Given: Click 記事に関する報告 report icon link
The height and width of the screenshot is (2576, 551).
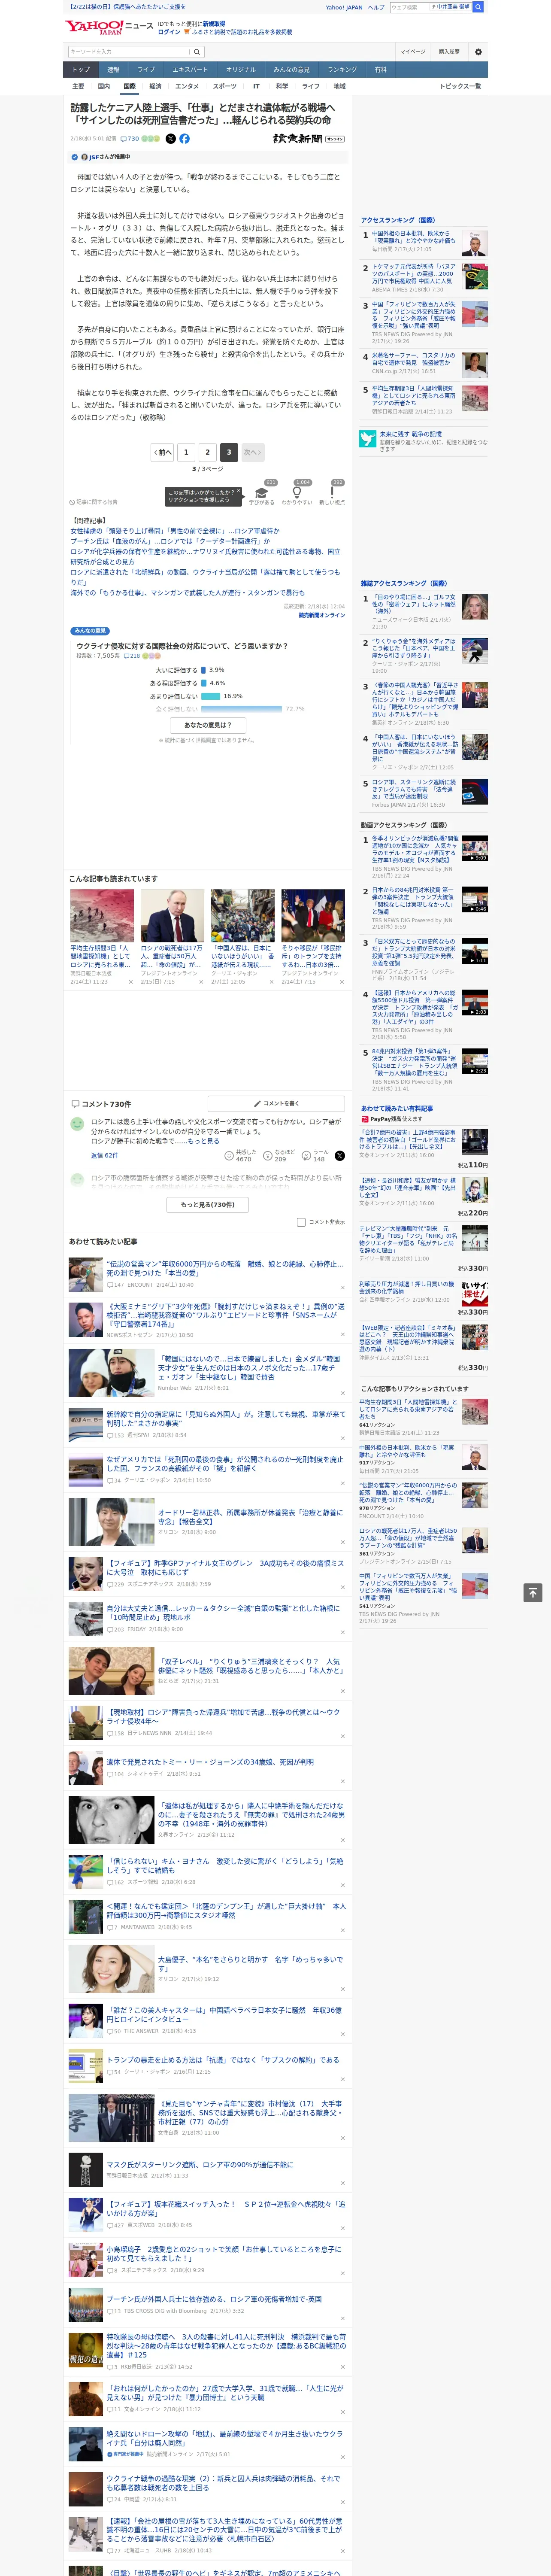Looking at the screenshot, I should [94, 502].
